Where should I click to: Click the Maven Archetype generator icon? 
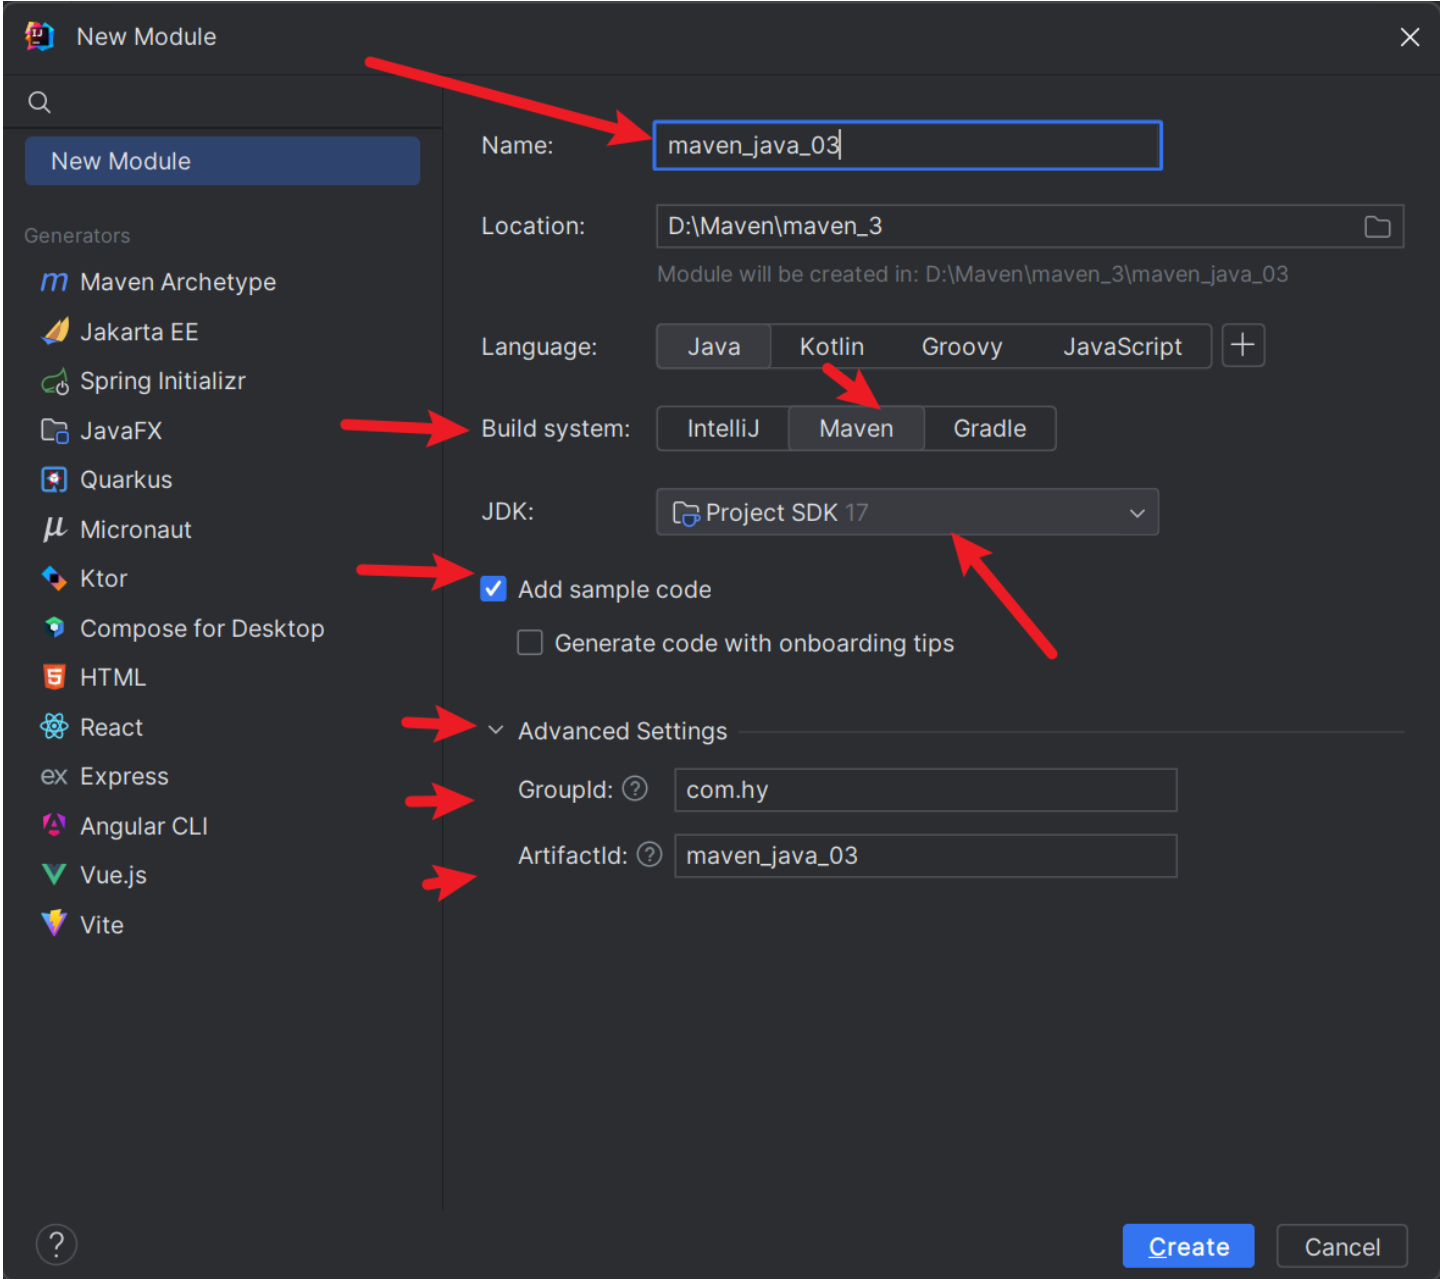tap(54, 282)
